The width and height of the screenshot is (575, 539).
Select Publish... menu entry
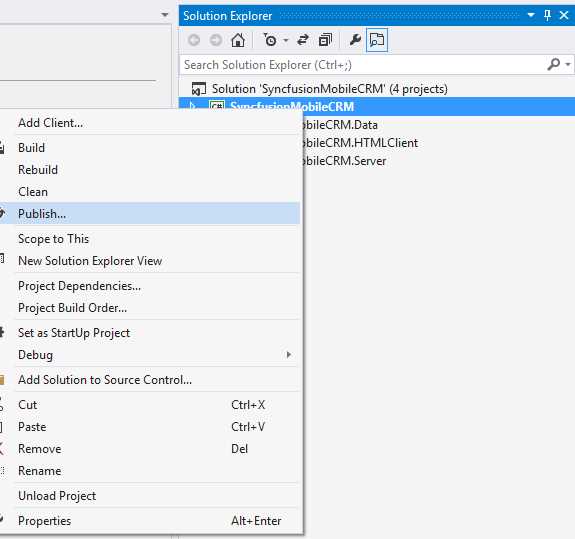click(150, 213)
